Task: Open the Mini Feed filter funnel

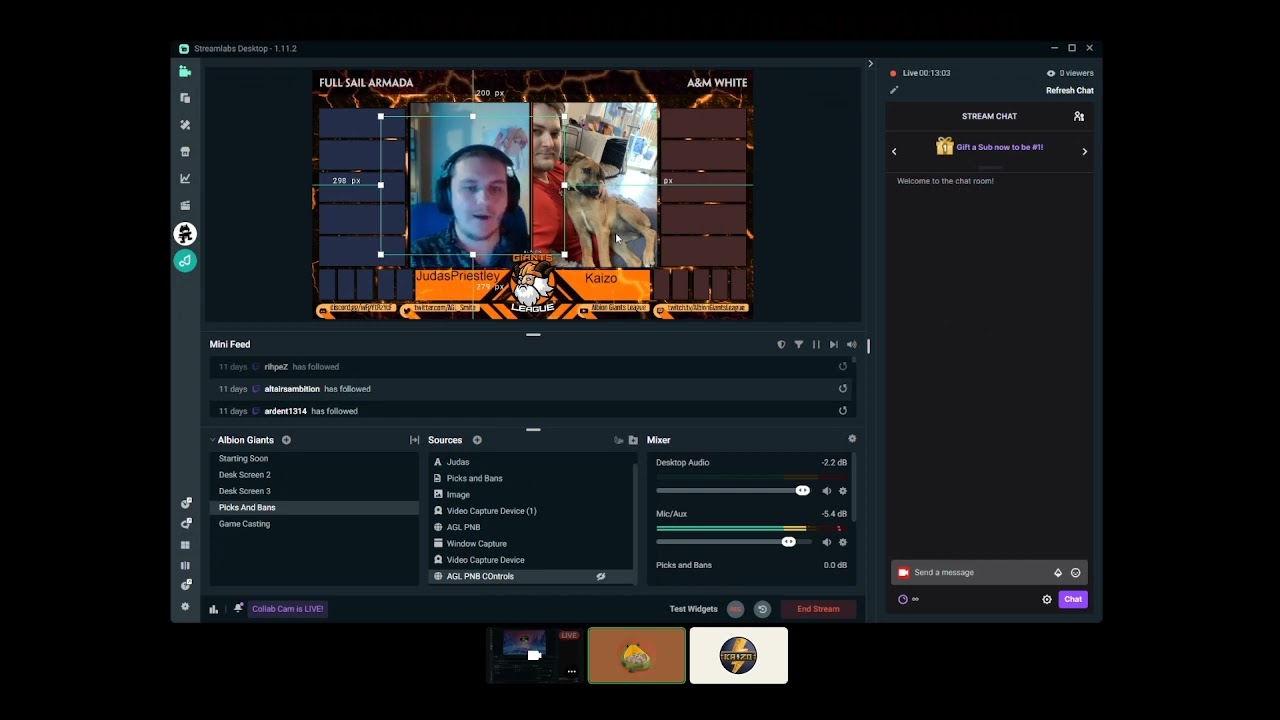Action: 799,344
